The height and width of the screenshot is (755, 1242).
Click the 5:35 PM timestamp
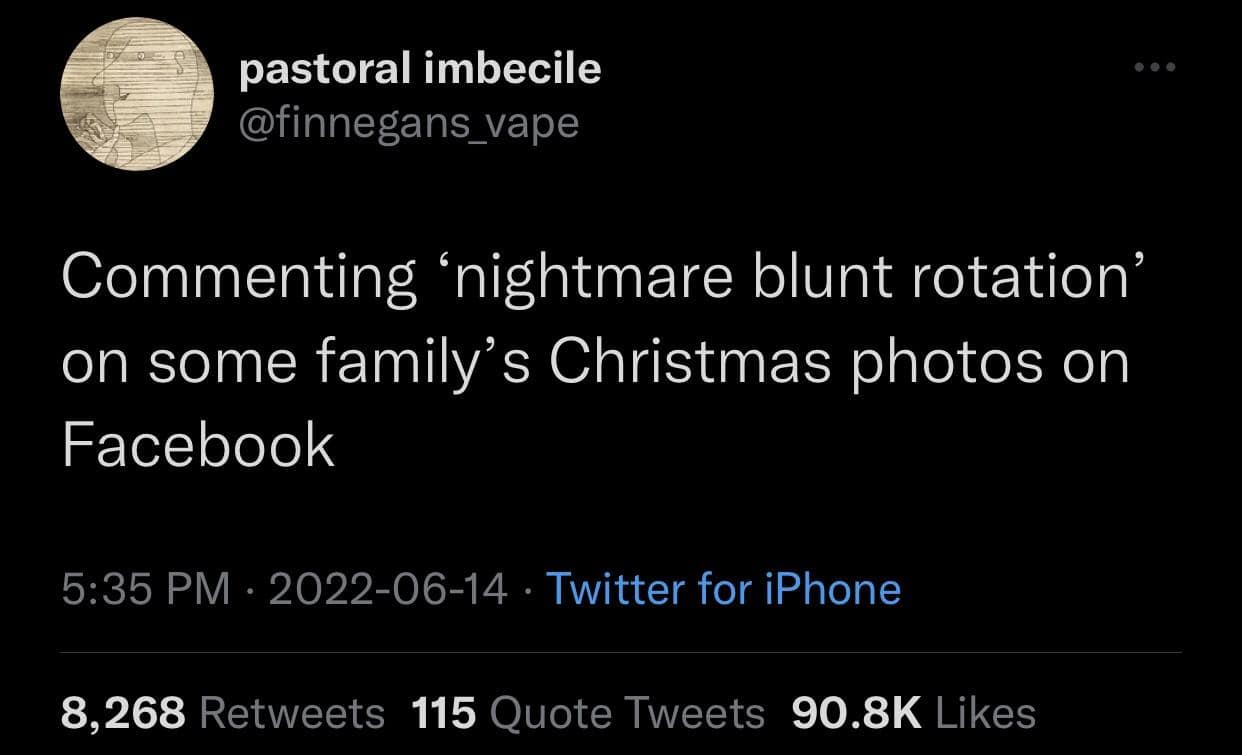pos(146,588)
